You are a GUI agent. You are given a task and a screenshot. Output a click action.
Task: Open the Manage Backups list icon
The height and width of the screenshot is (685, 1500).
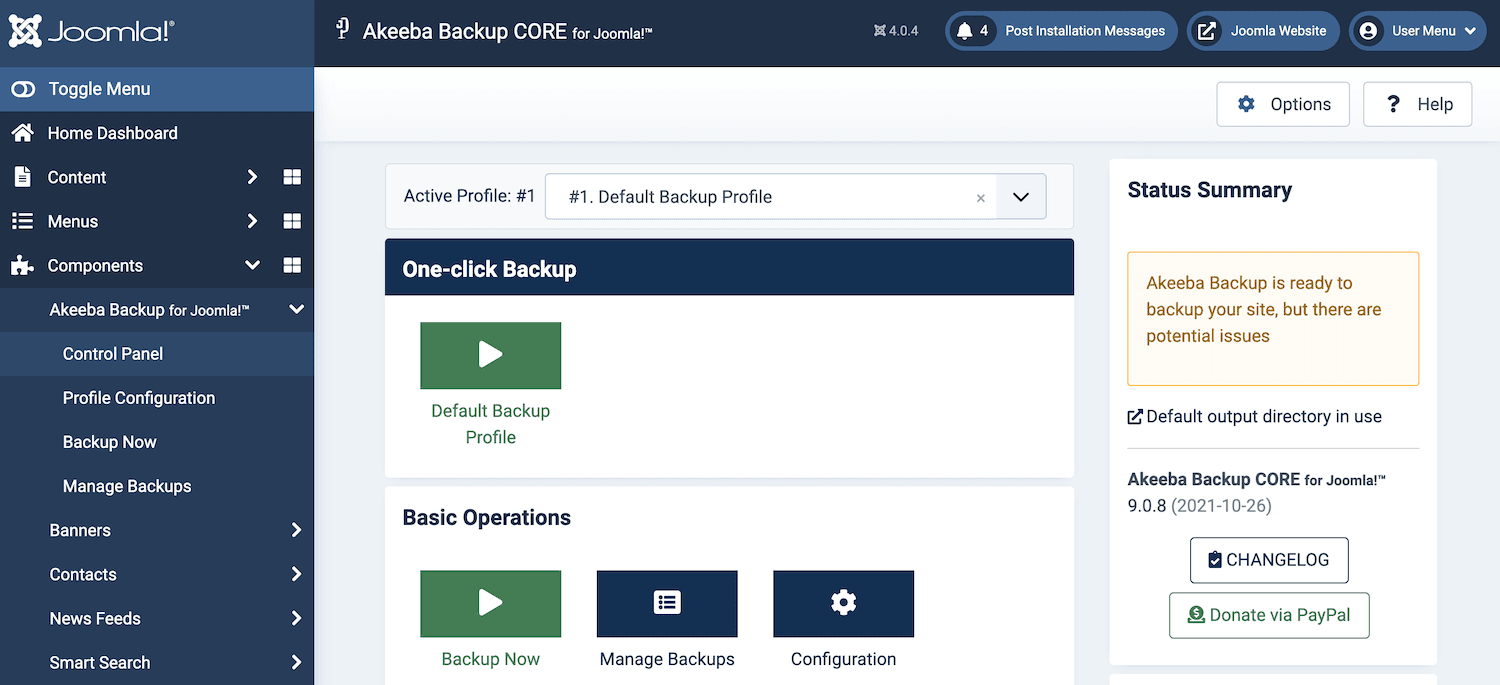[x=667, y=603]
